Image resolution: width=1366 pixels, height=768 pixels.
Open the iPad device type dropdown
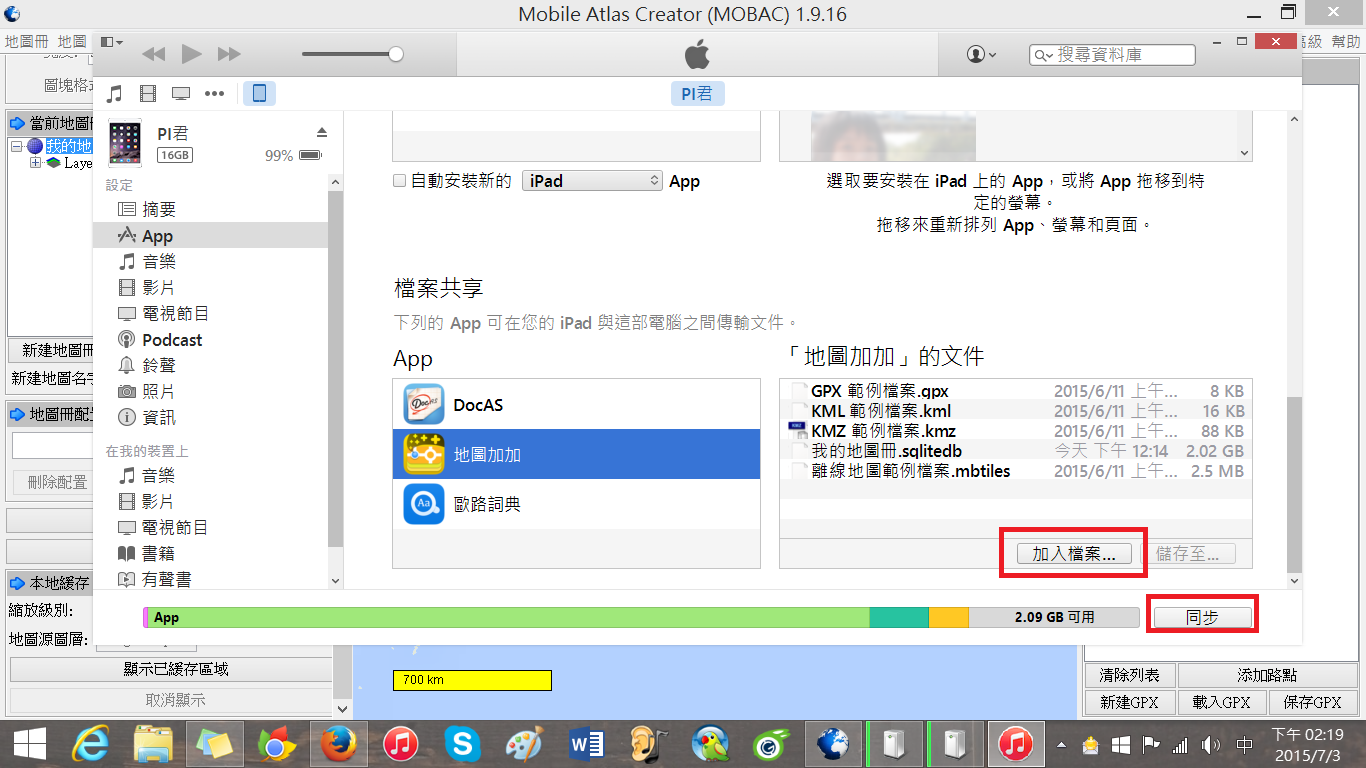click(x=593, y=181)
